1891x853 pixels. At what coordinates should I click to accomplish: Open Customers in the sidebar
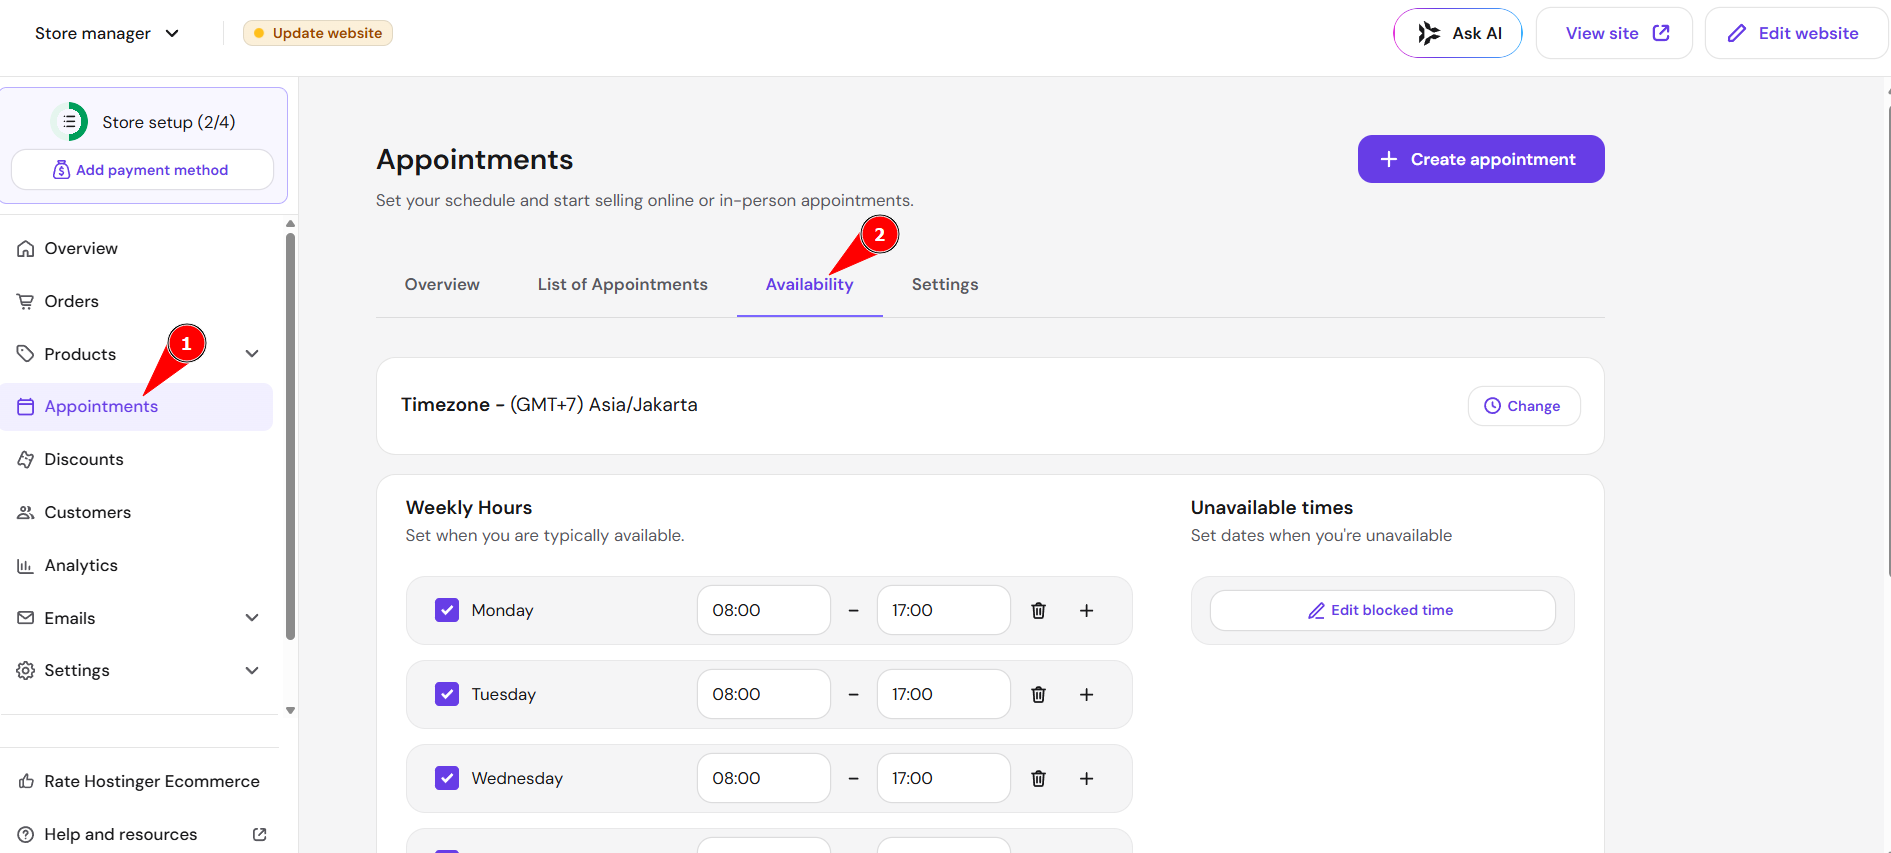pyautogui.click(x=136, y=512)
